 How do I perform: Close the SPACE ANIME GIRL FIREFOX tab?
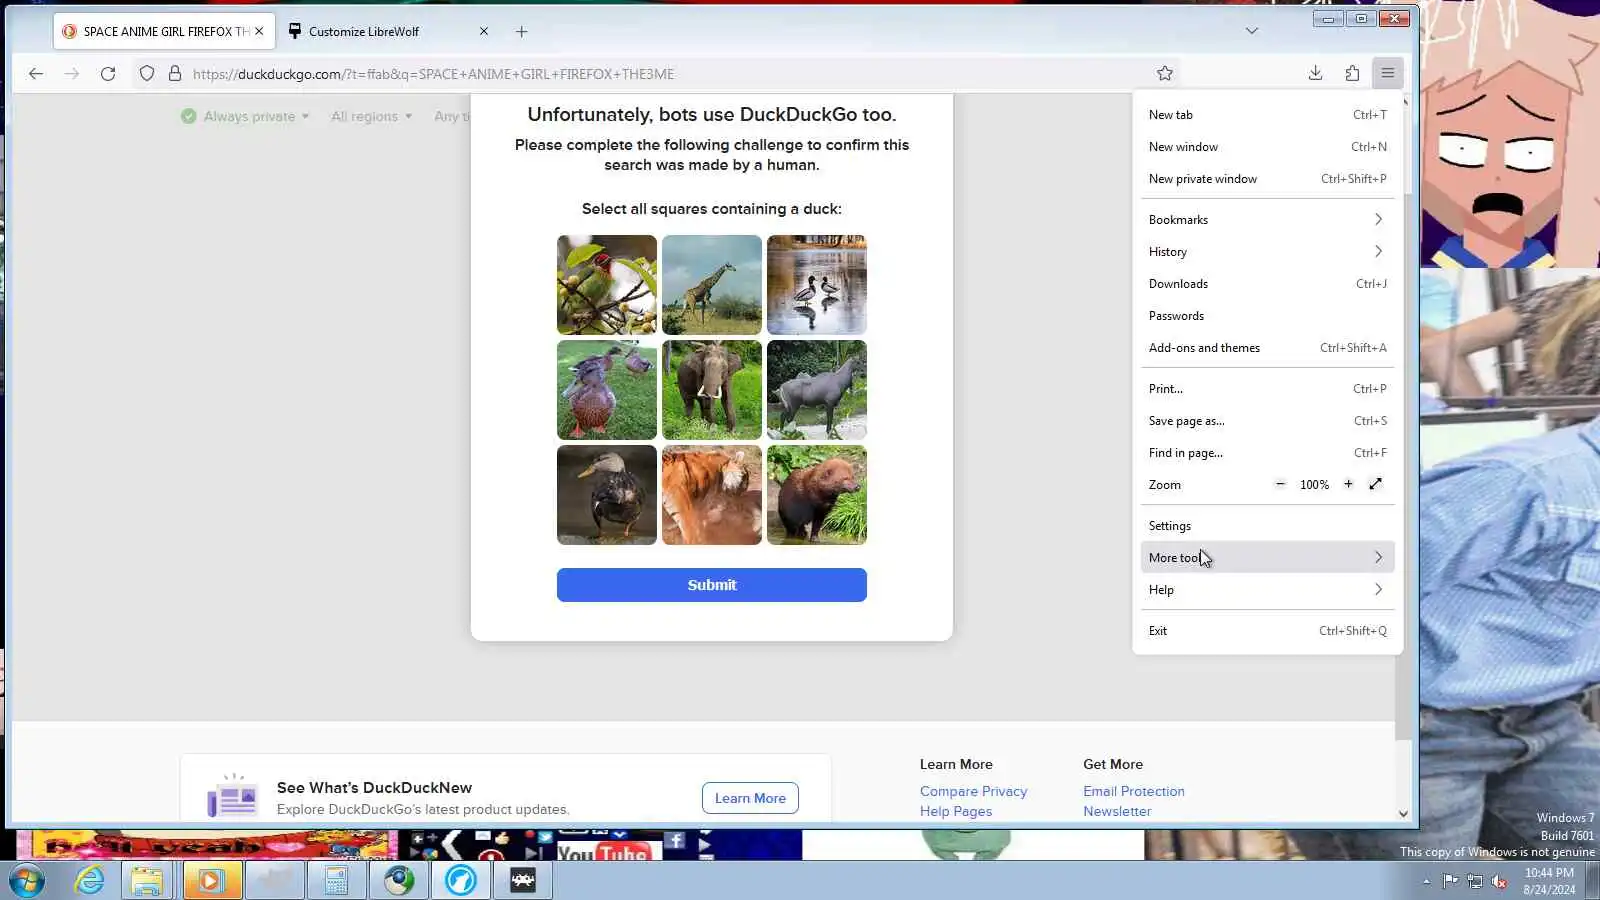click(x=259, y=31)
